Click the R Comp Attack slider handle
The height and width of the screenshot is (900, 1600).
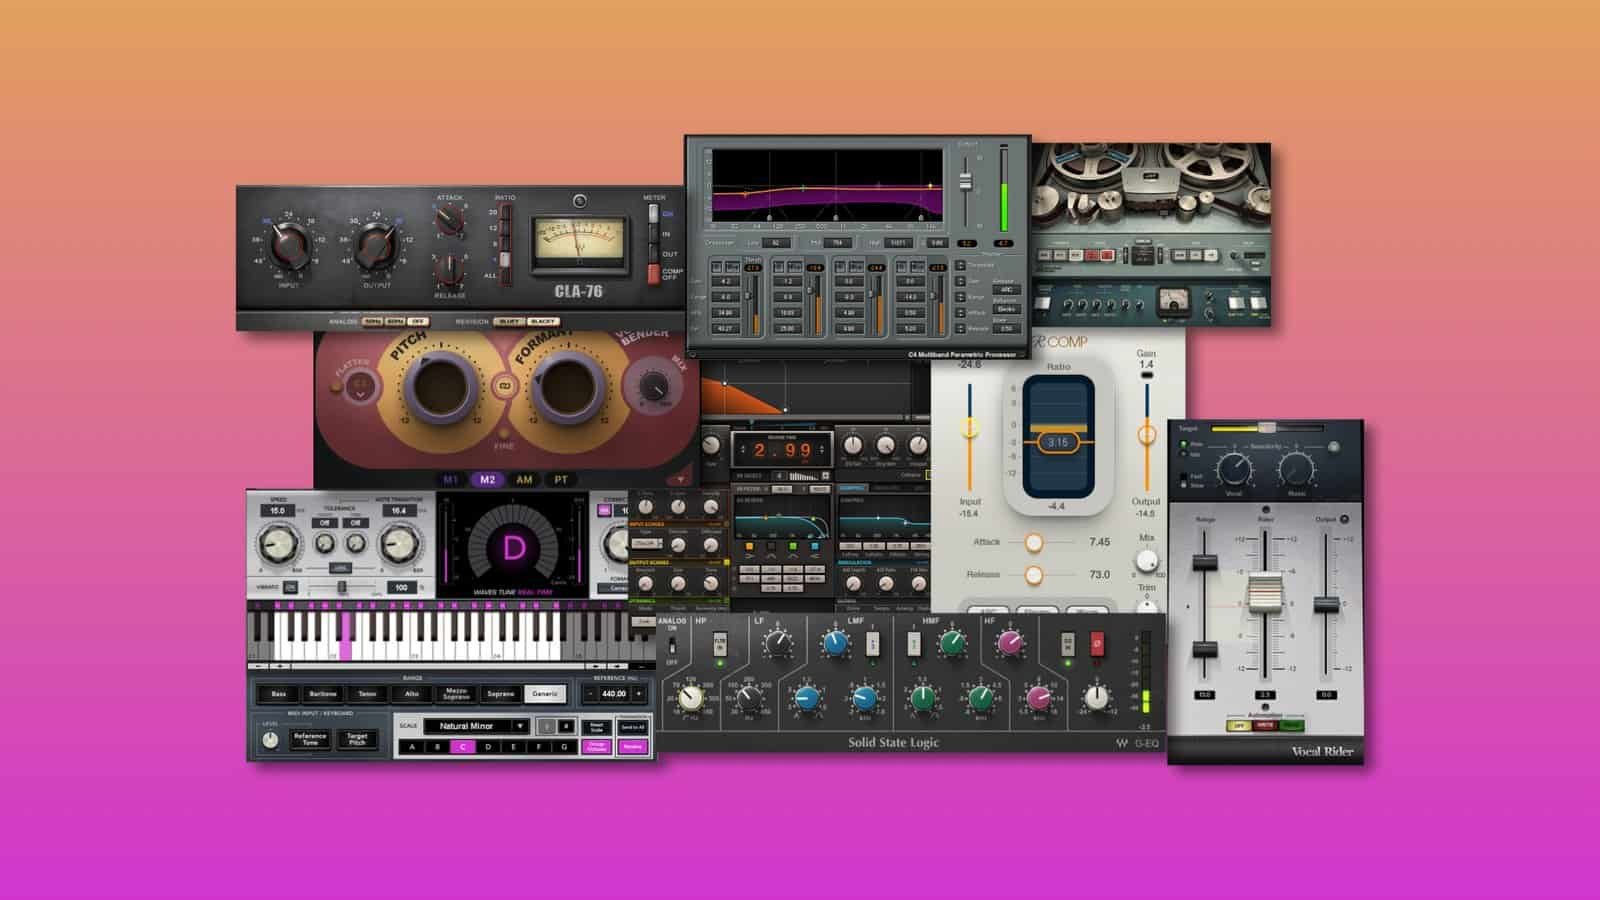[1034, 542]
